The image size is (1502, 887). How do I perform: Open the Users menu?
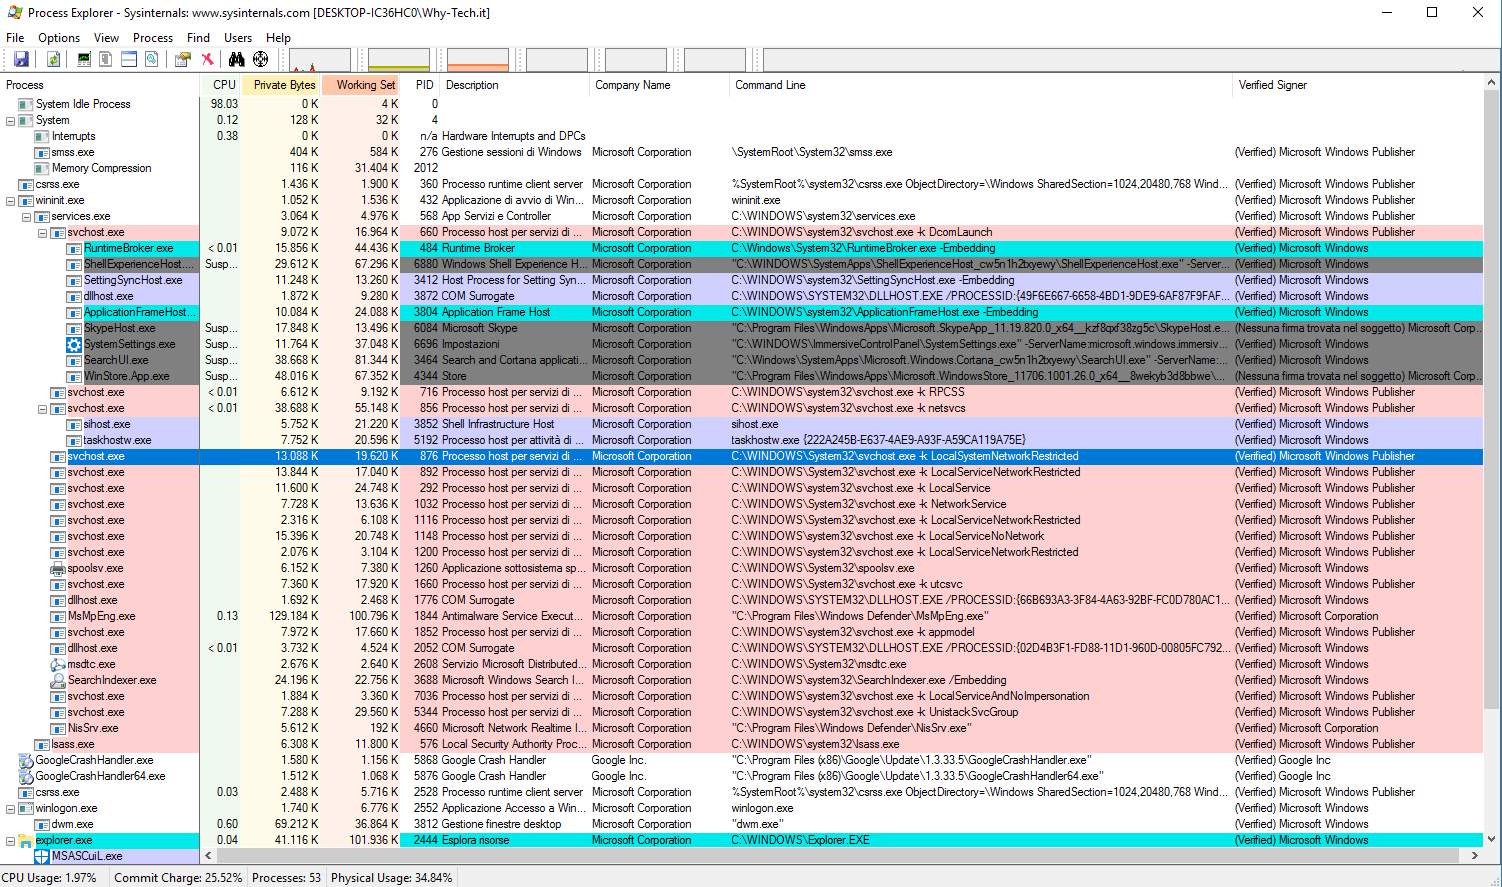238,38
